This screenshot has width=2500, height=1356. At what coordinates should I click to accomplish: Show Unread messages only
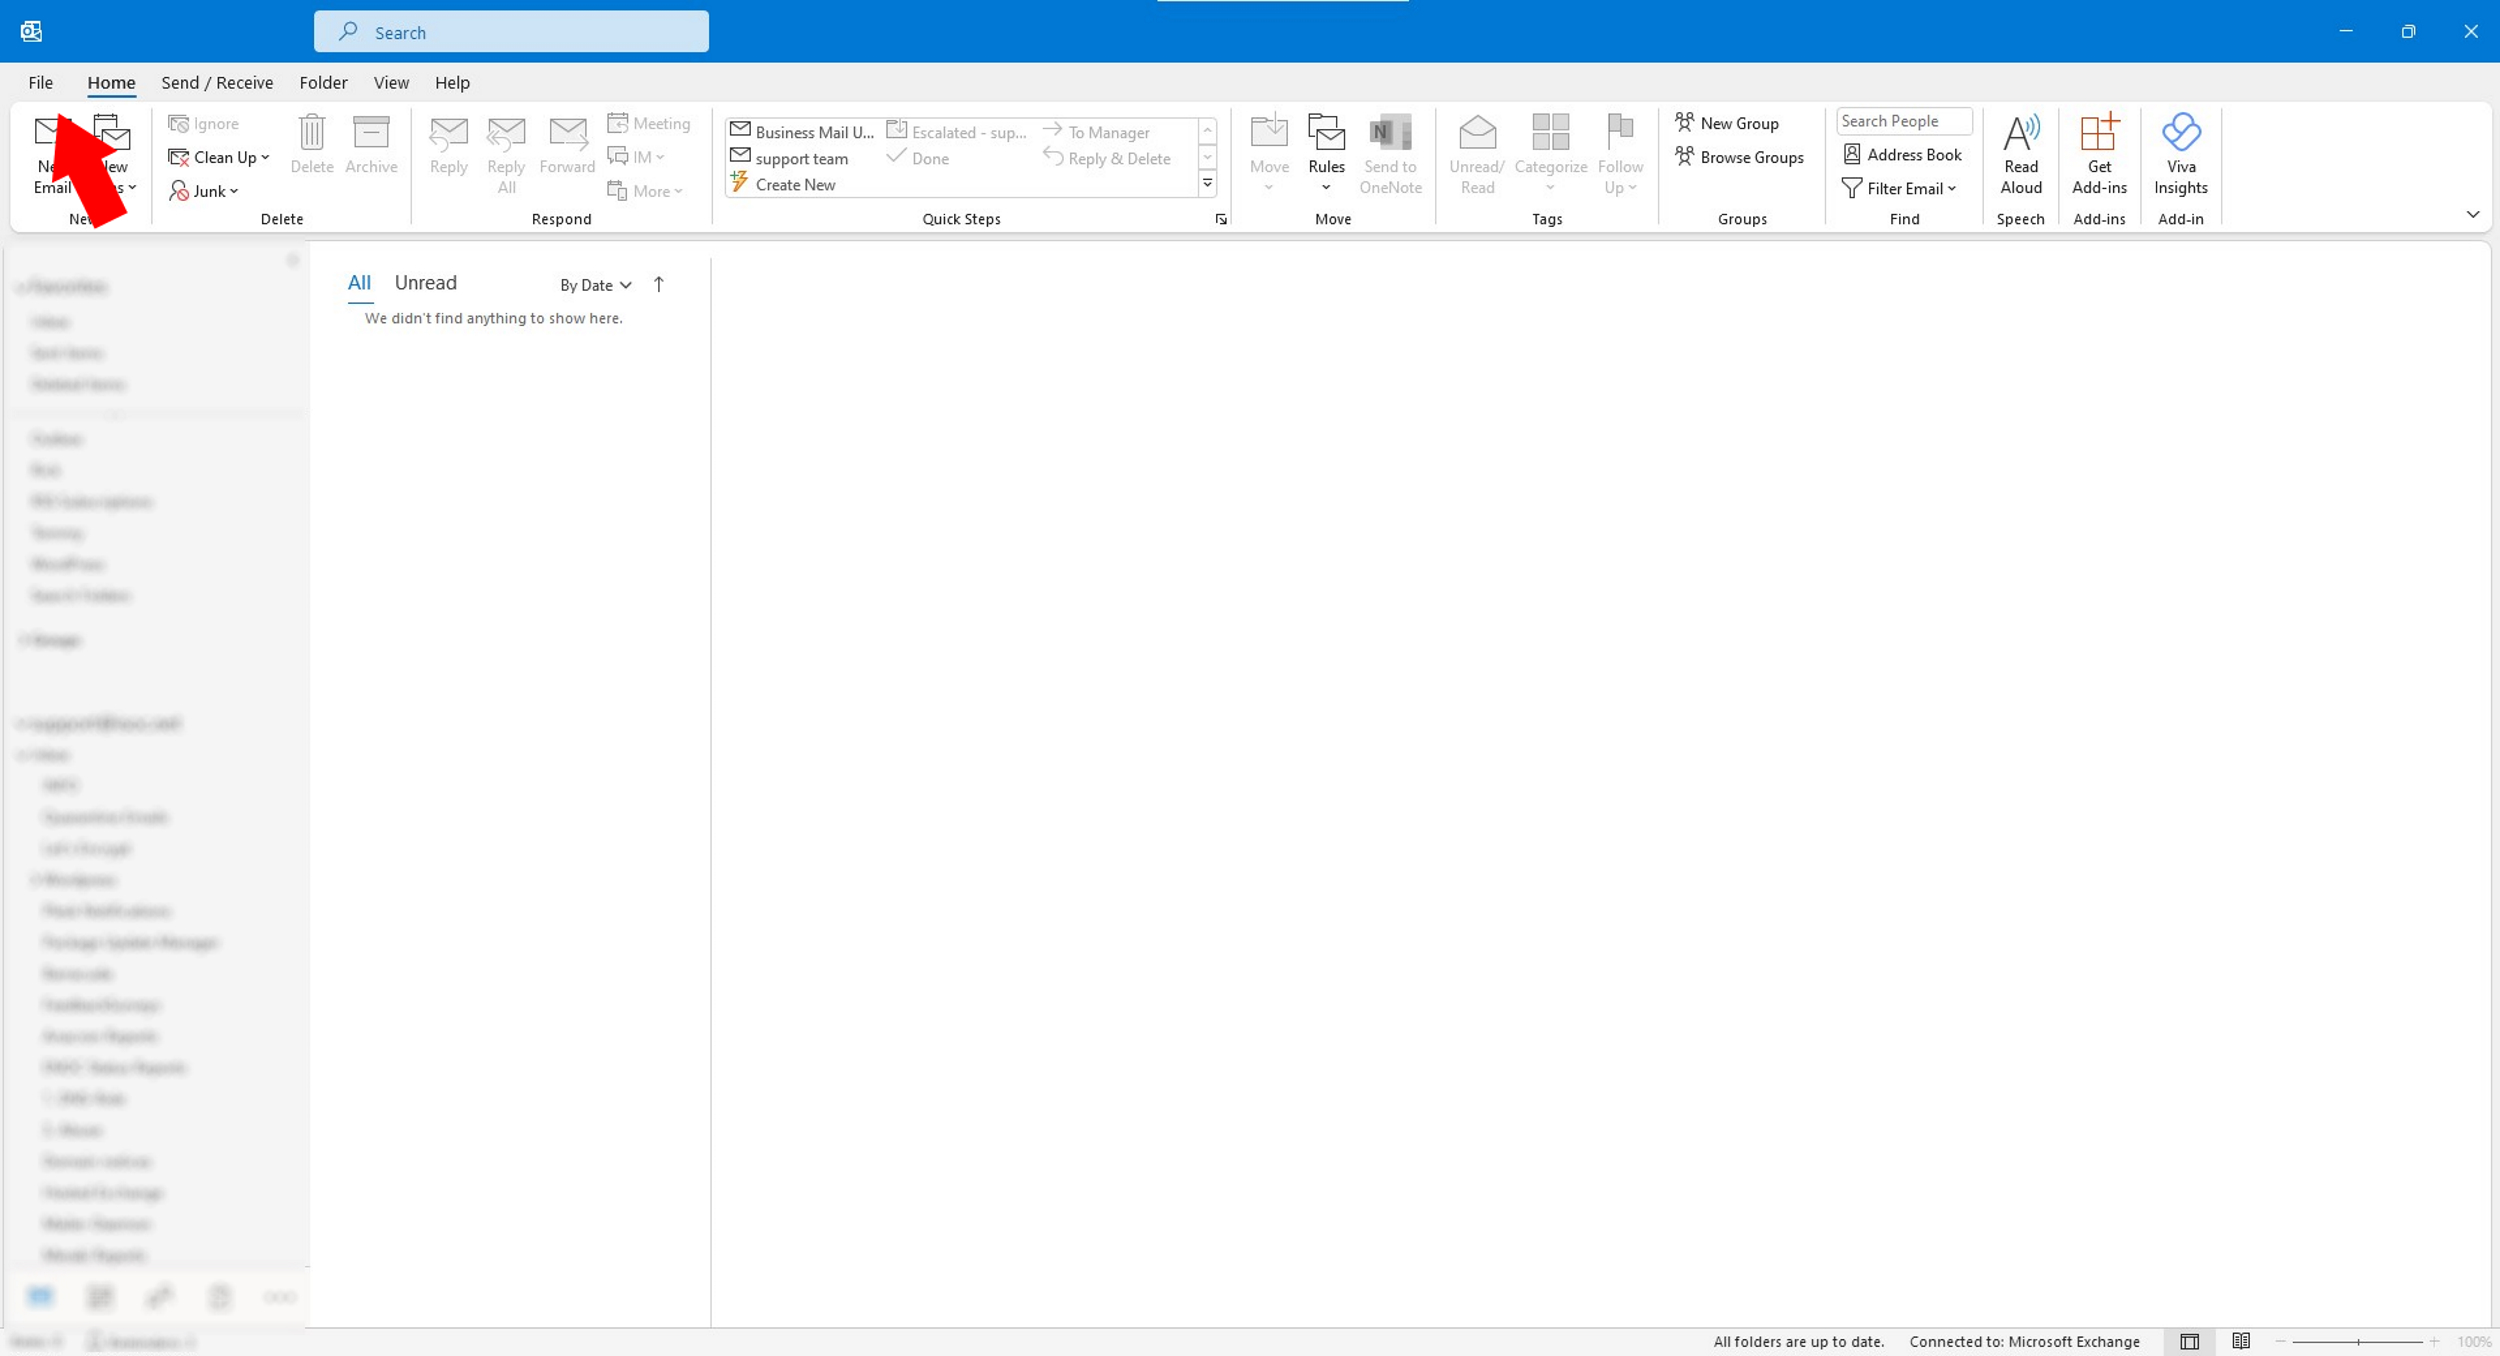(x=425, y=283)
